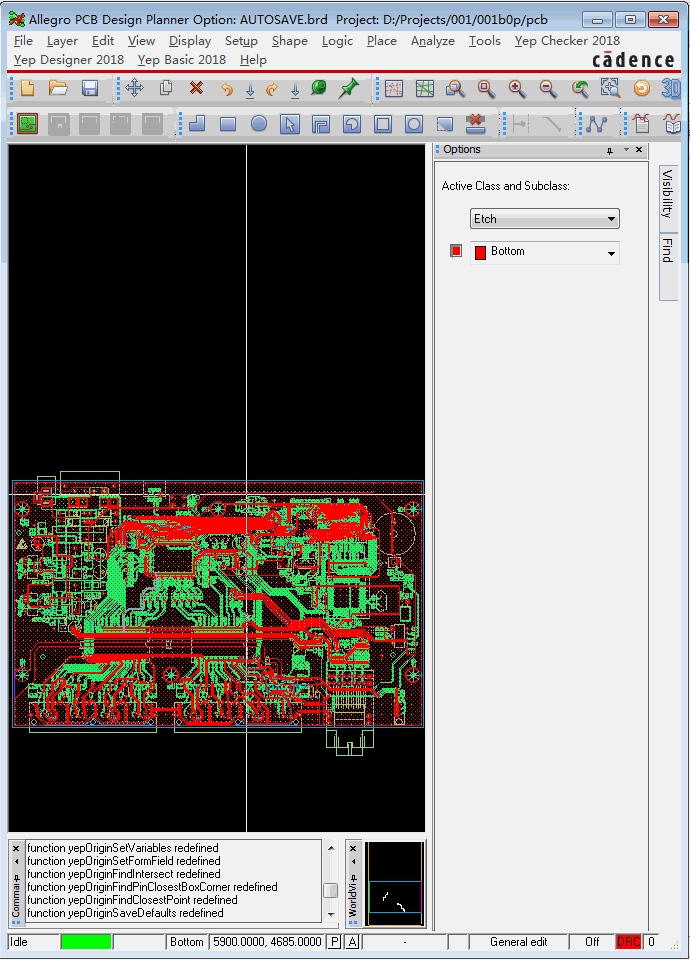
Task: Click the green pushpin icon
Action: [x=348, y=88]
